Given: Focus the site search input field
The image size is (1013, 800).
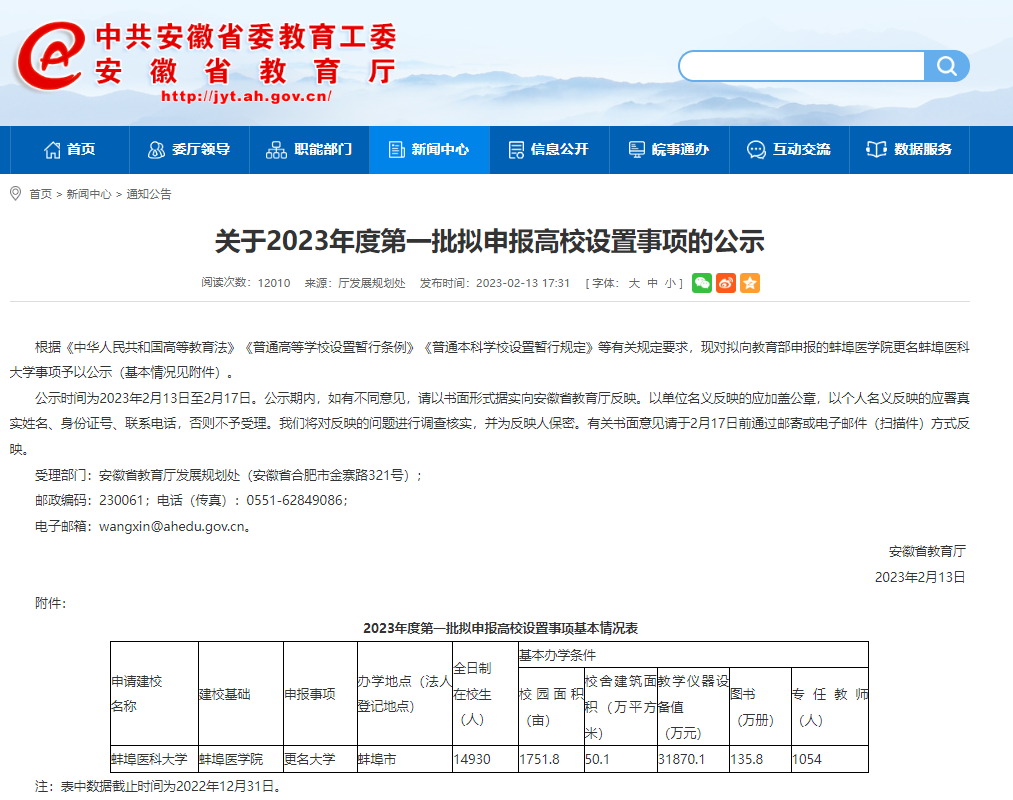Looking at the screenshot, I should tap(800, 66).
